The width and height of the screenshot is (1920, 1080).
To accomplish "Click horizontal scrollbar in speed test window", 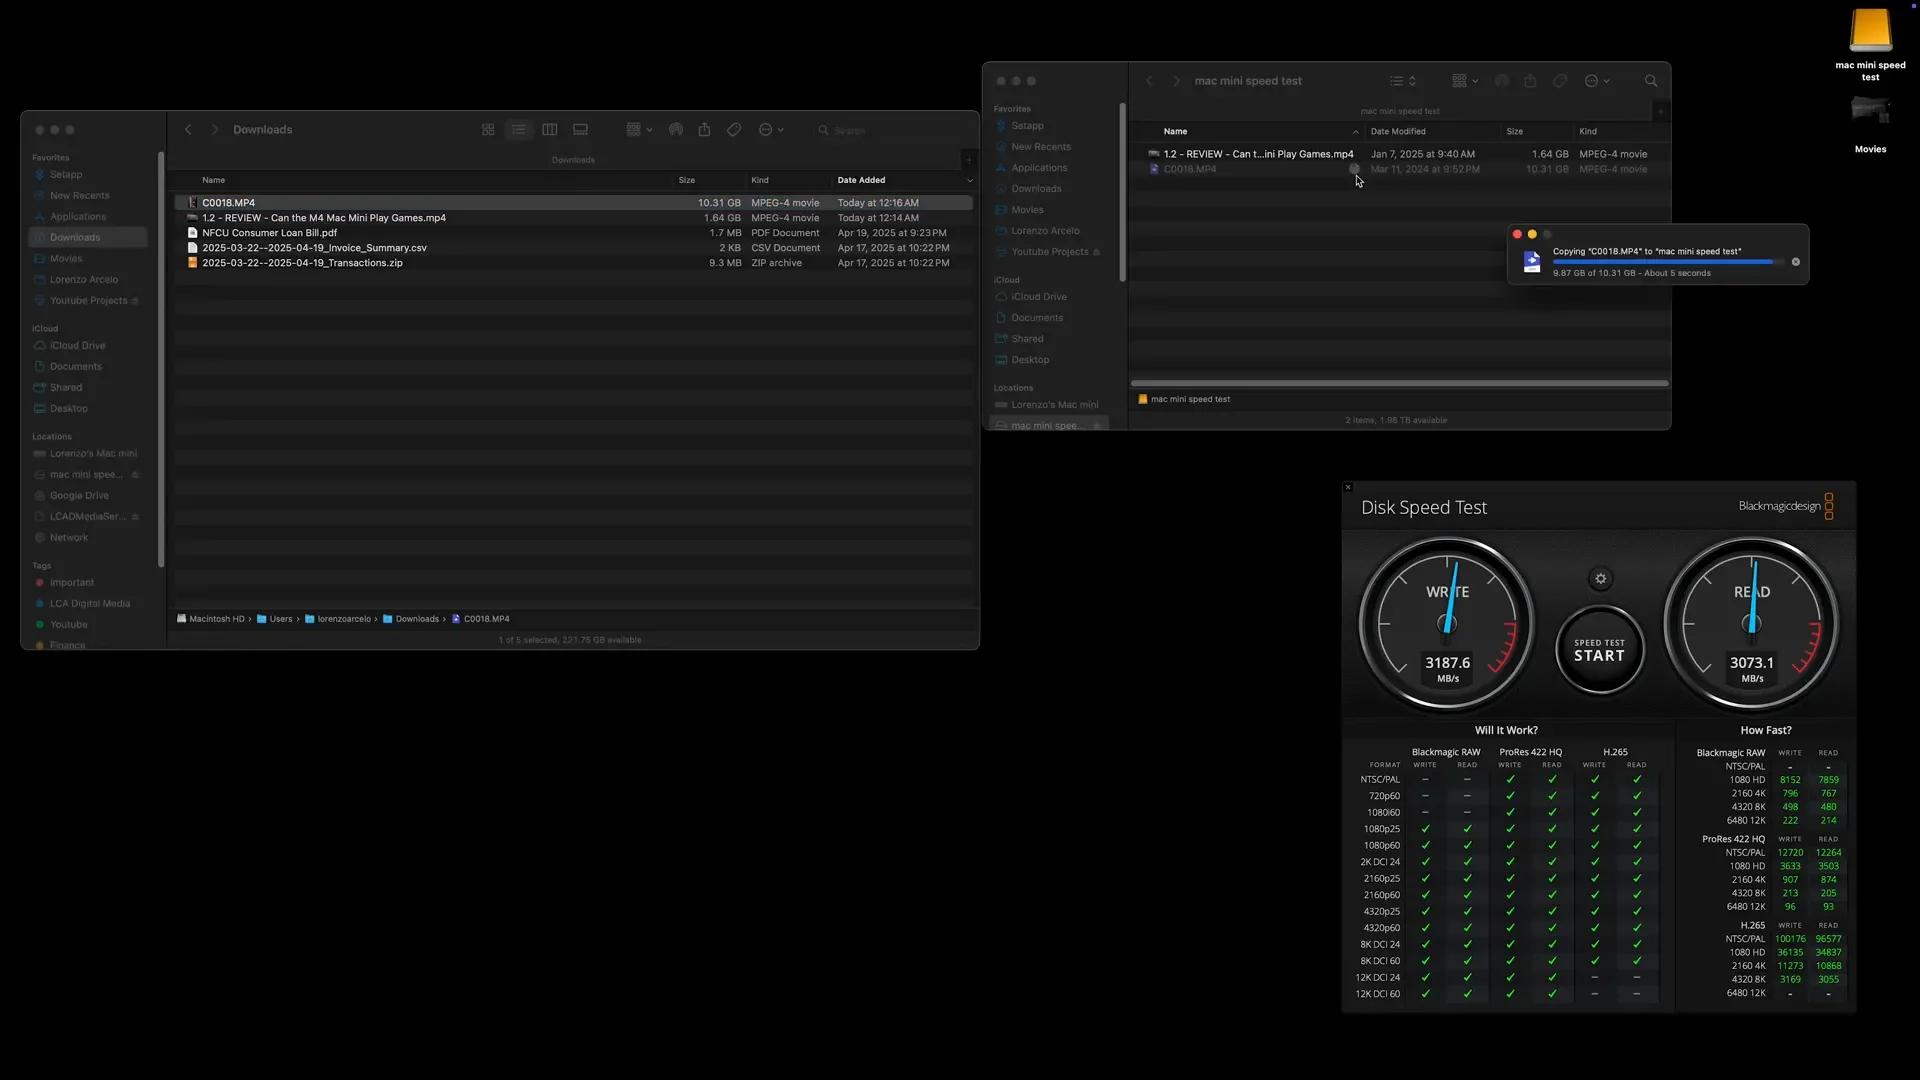I will [x=1399, y=383].
